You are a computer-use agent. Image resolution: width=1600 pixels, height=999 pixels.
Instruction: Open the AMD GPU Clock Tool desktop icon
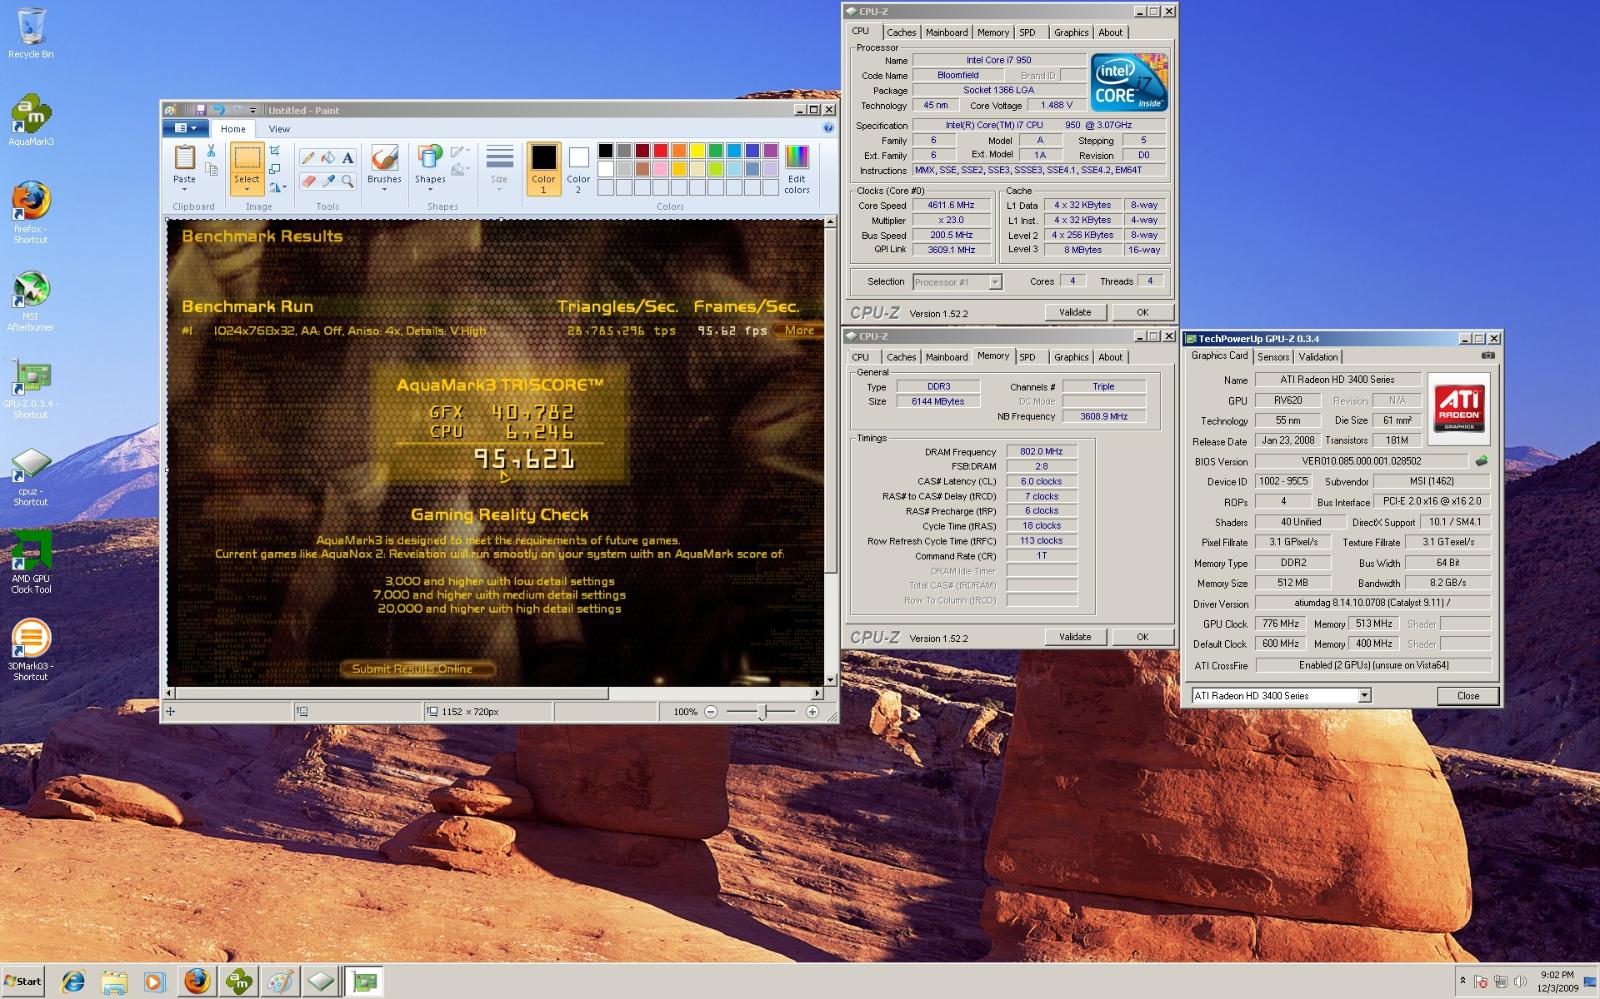31,562
